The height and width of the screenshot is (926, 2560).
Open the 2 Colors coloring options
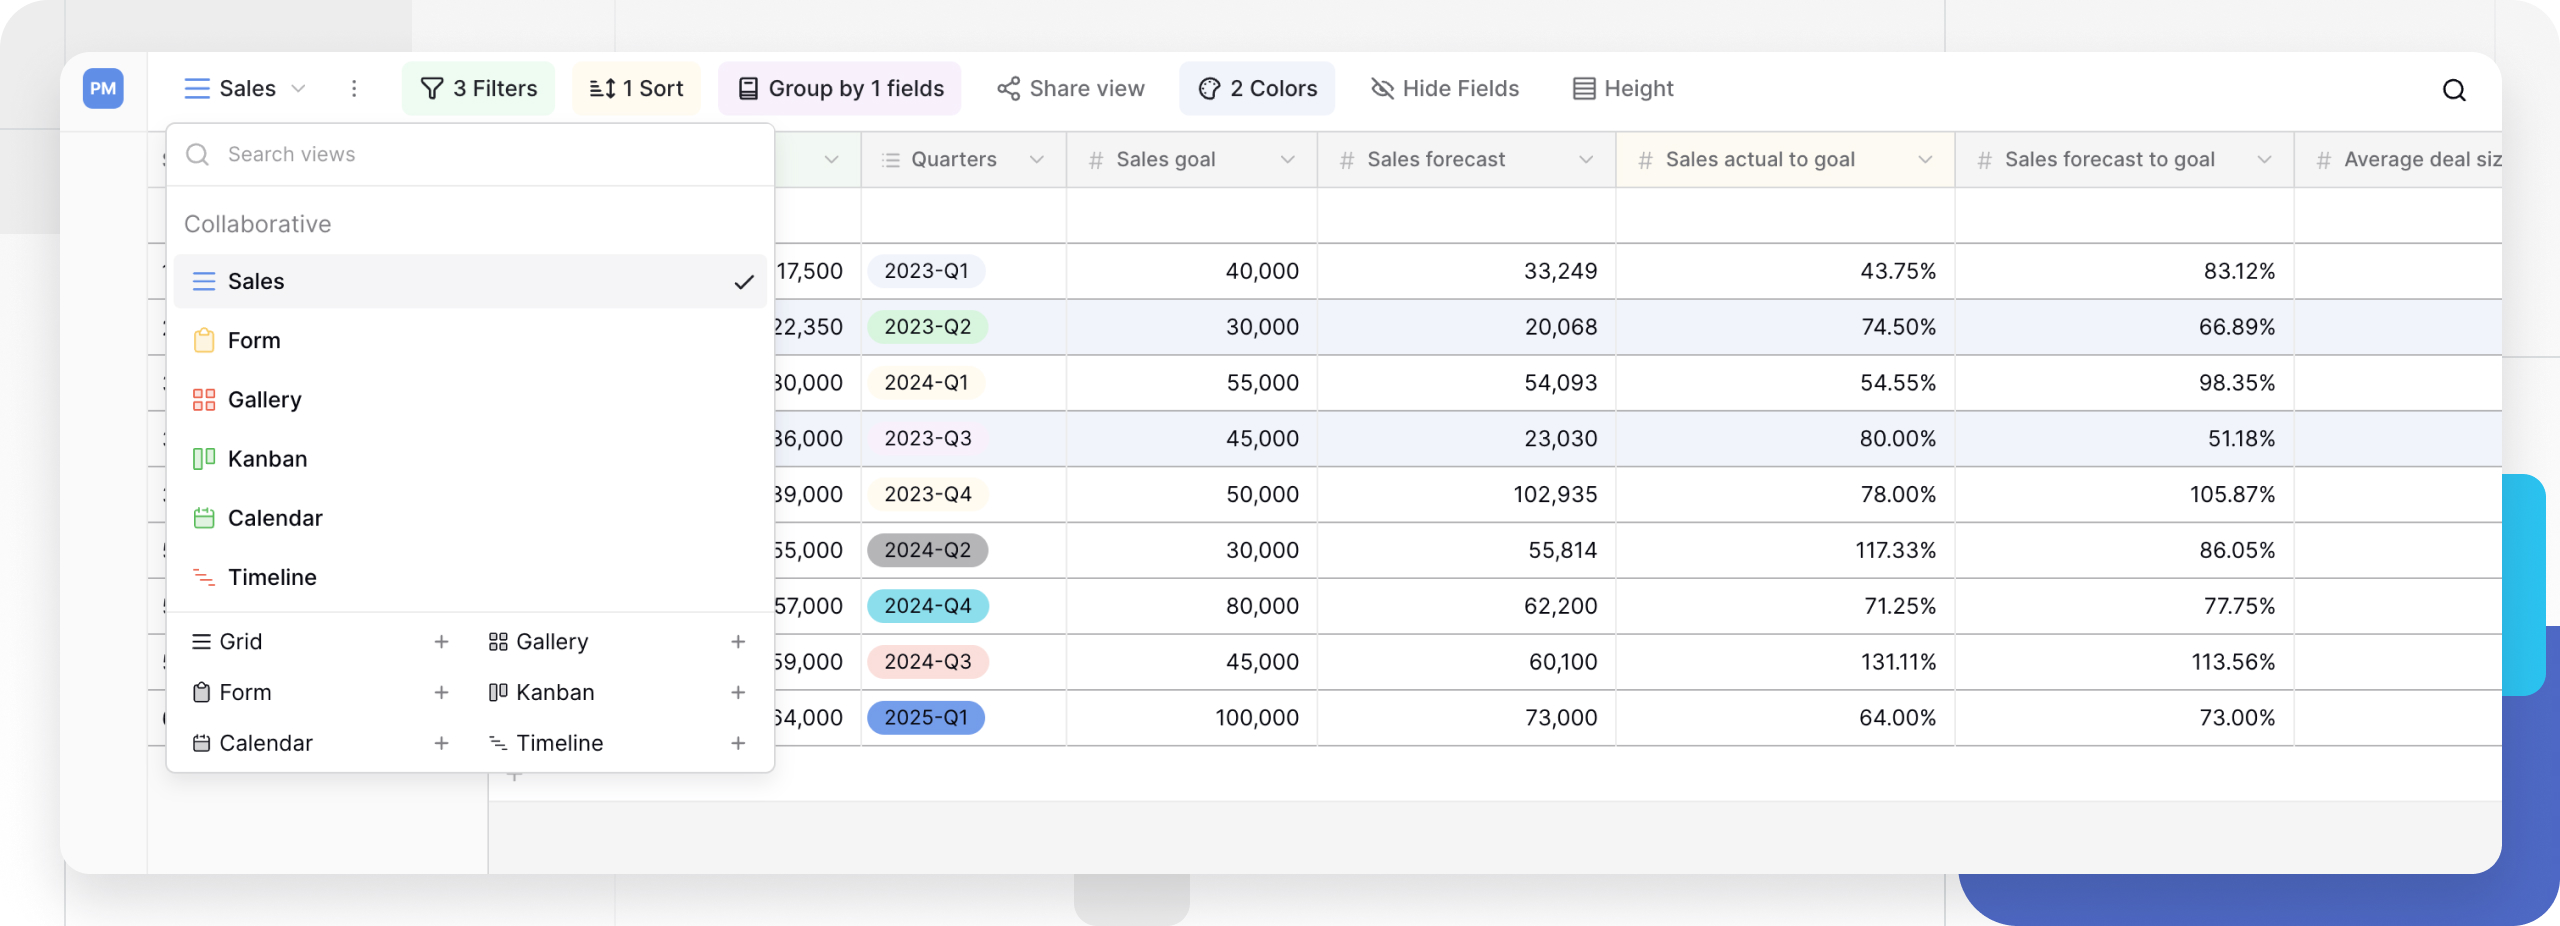click(x=1257, y=88)
